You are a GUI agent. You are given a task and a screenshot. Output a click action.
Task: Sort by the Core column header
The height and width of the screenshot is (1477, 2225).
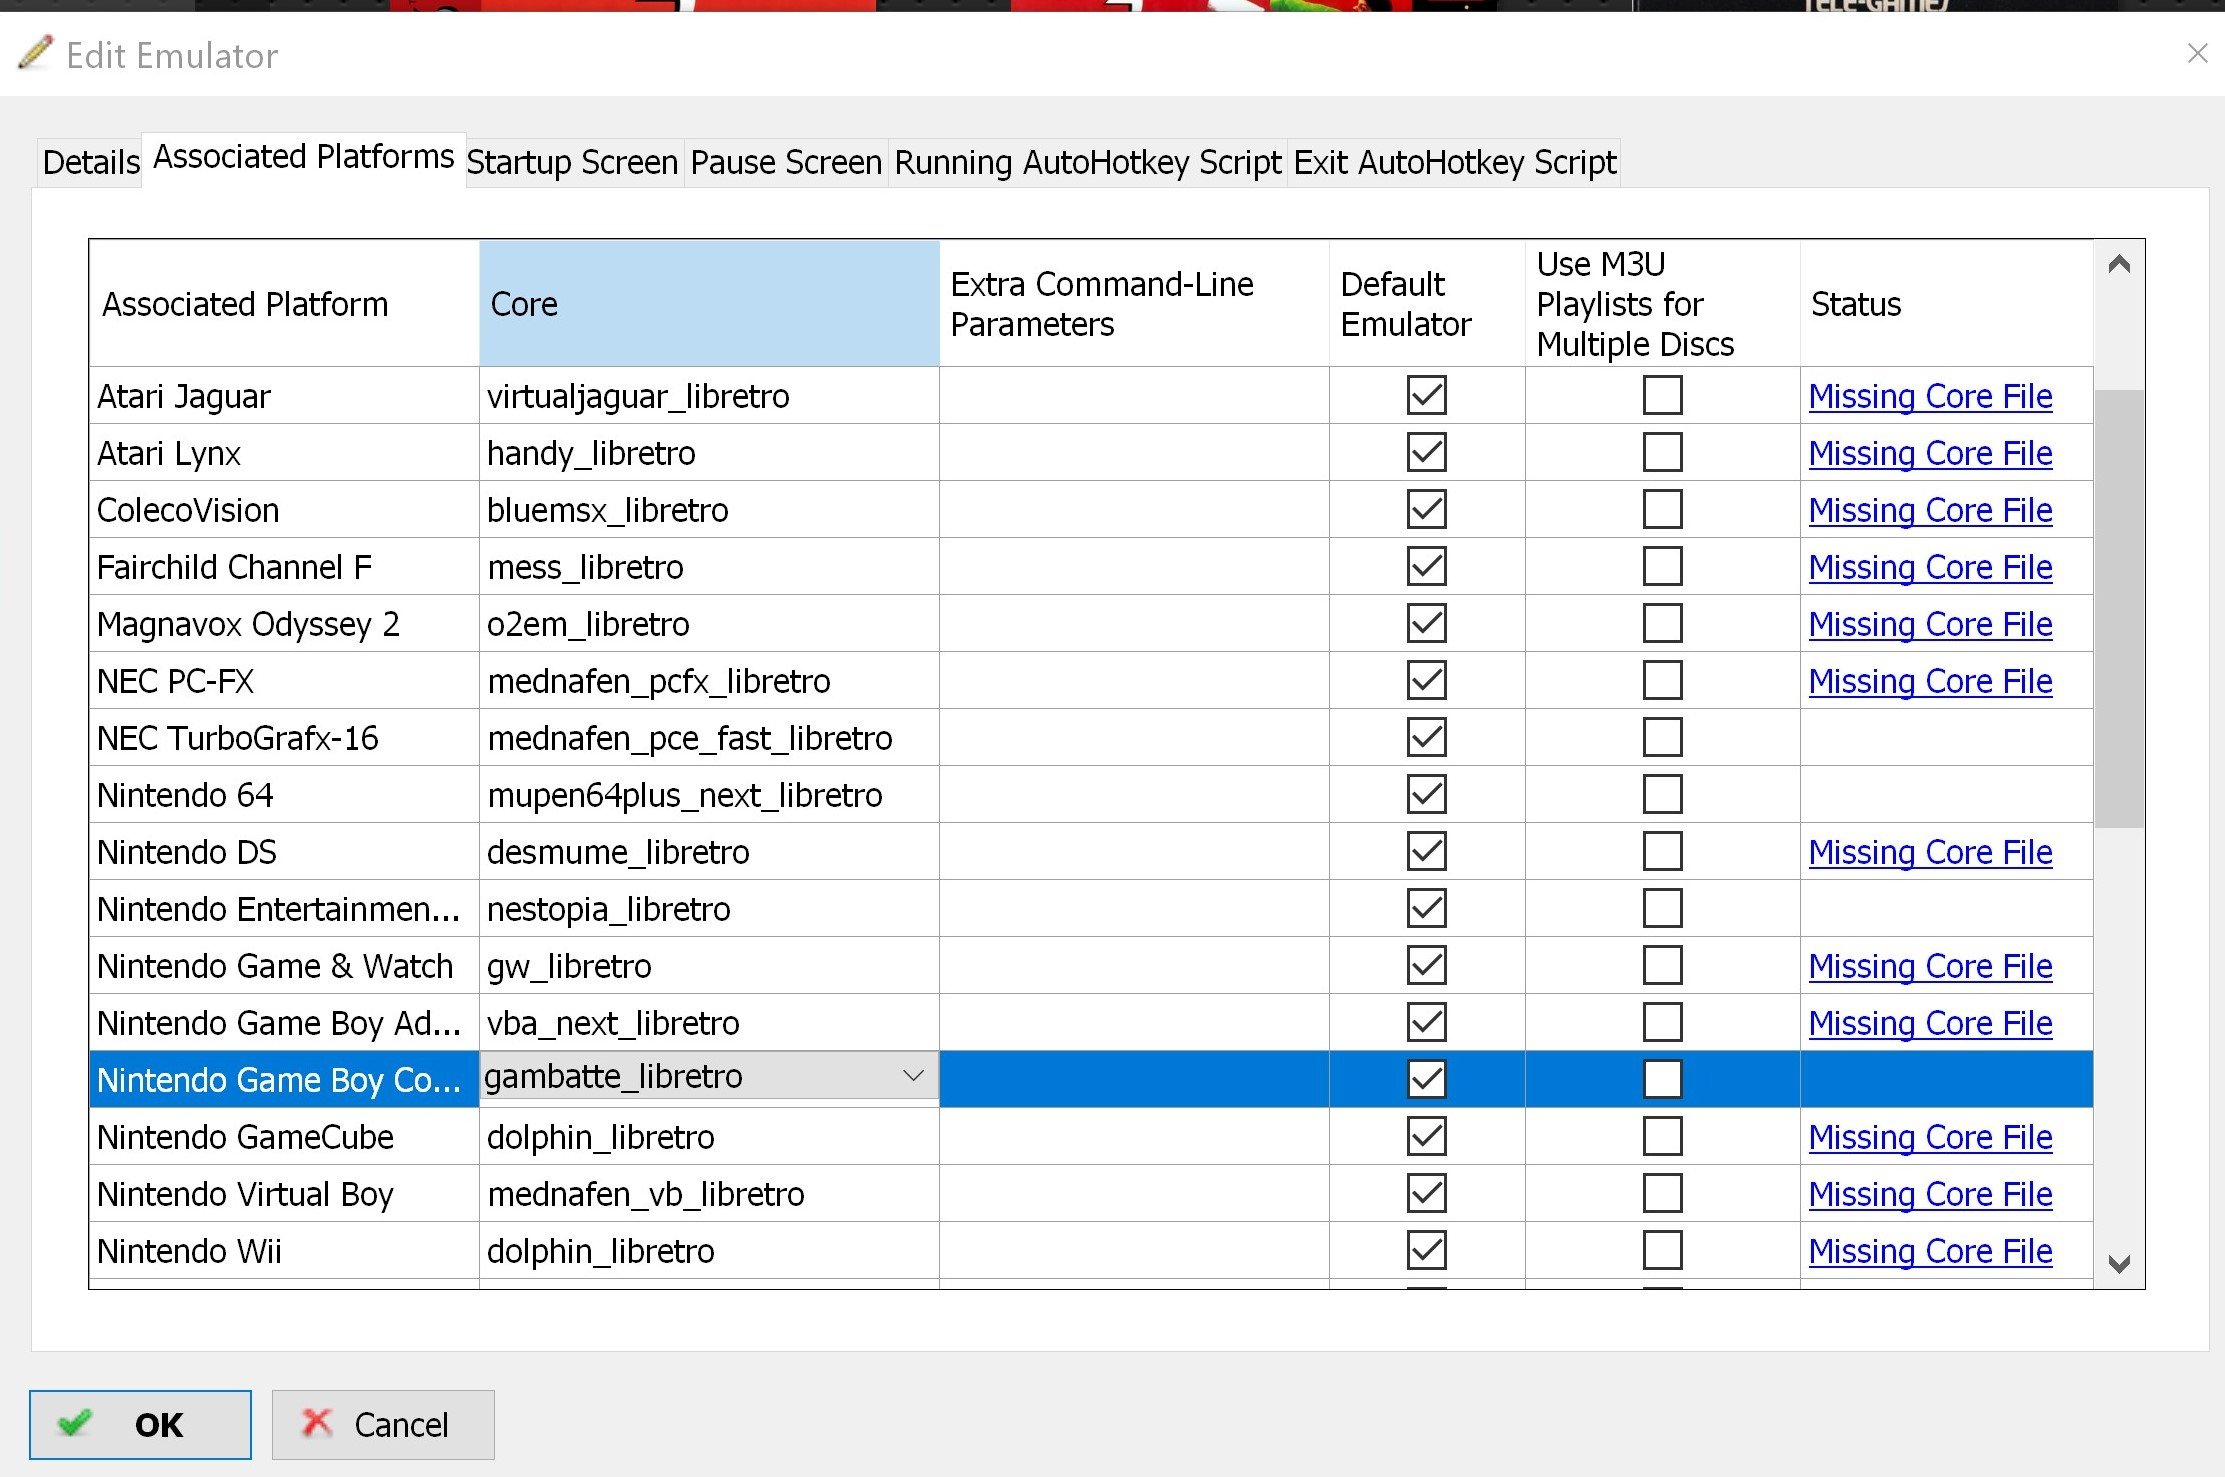coord(709,304)
